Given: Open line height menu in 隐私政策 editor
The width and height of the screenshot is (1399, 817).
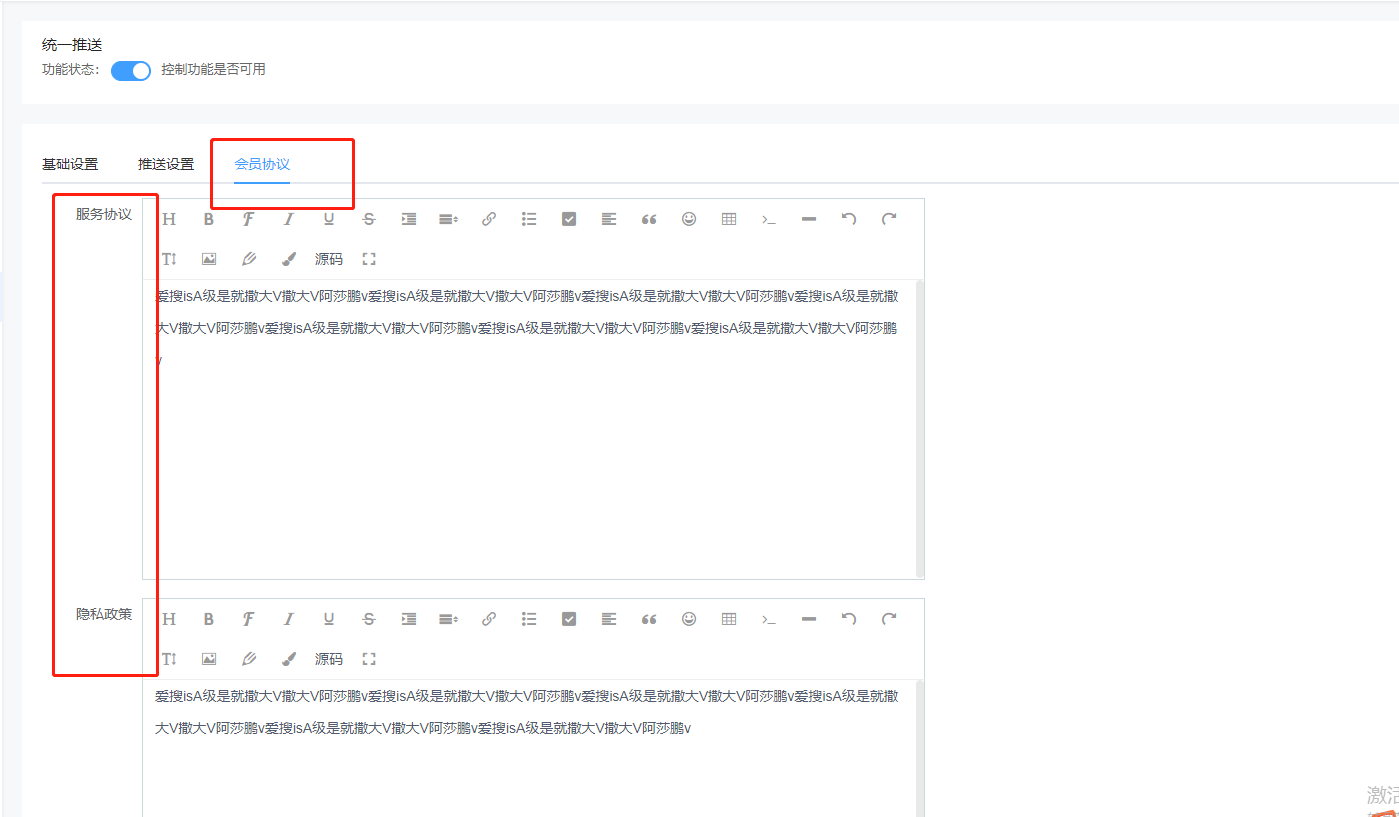Looking at the screenshot, I should tap(449, 619).
